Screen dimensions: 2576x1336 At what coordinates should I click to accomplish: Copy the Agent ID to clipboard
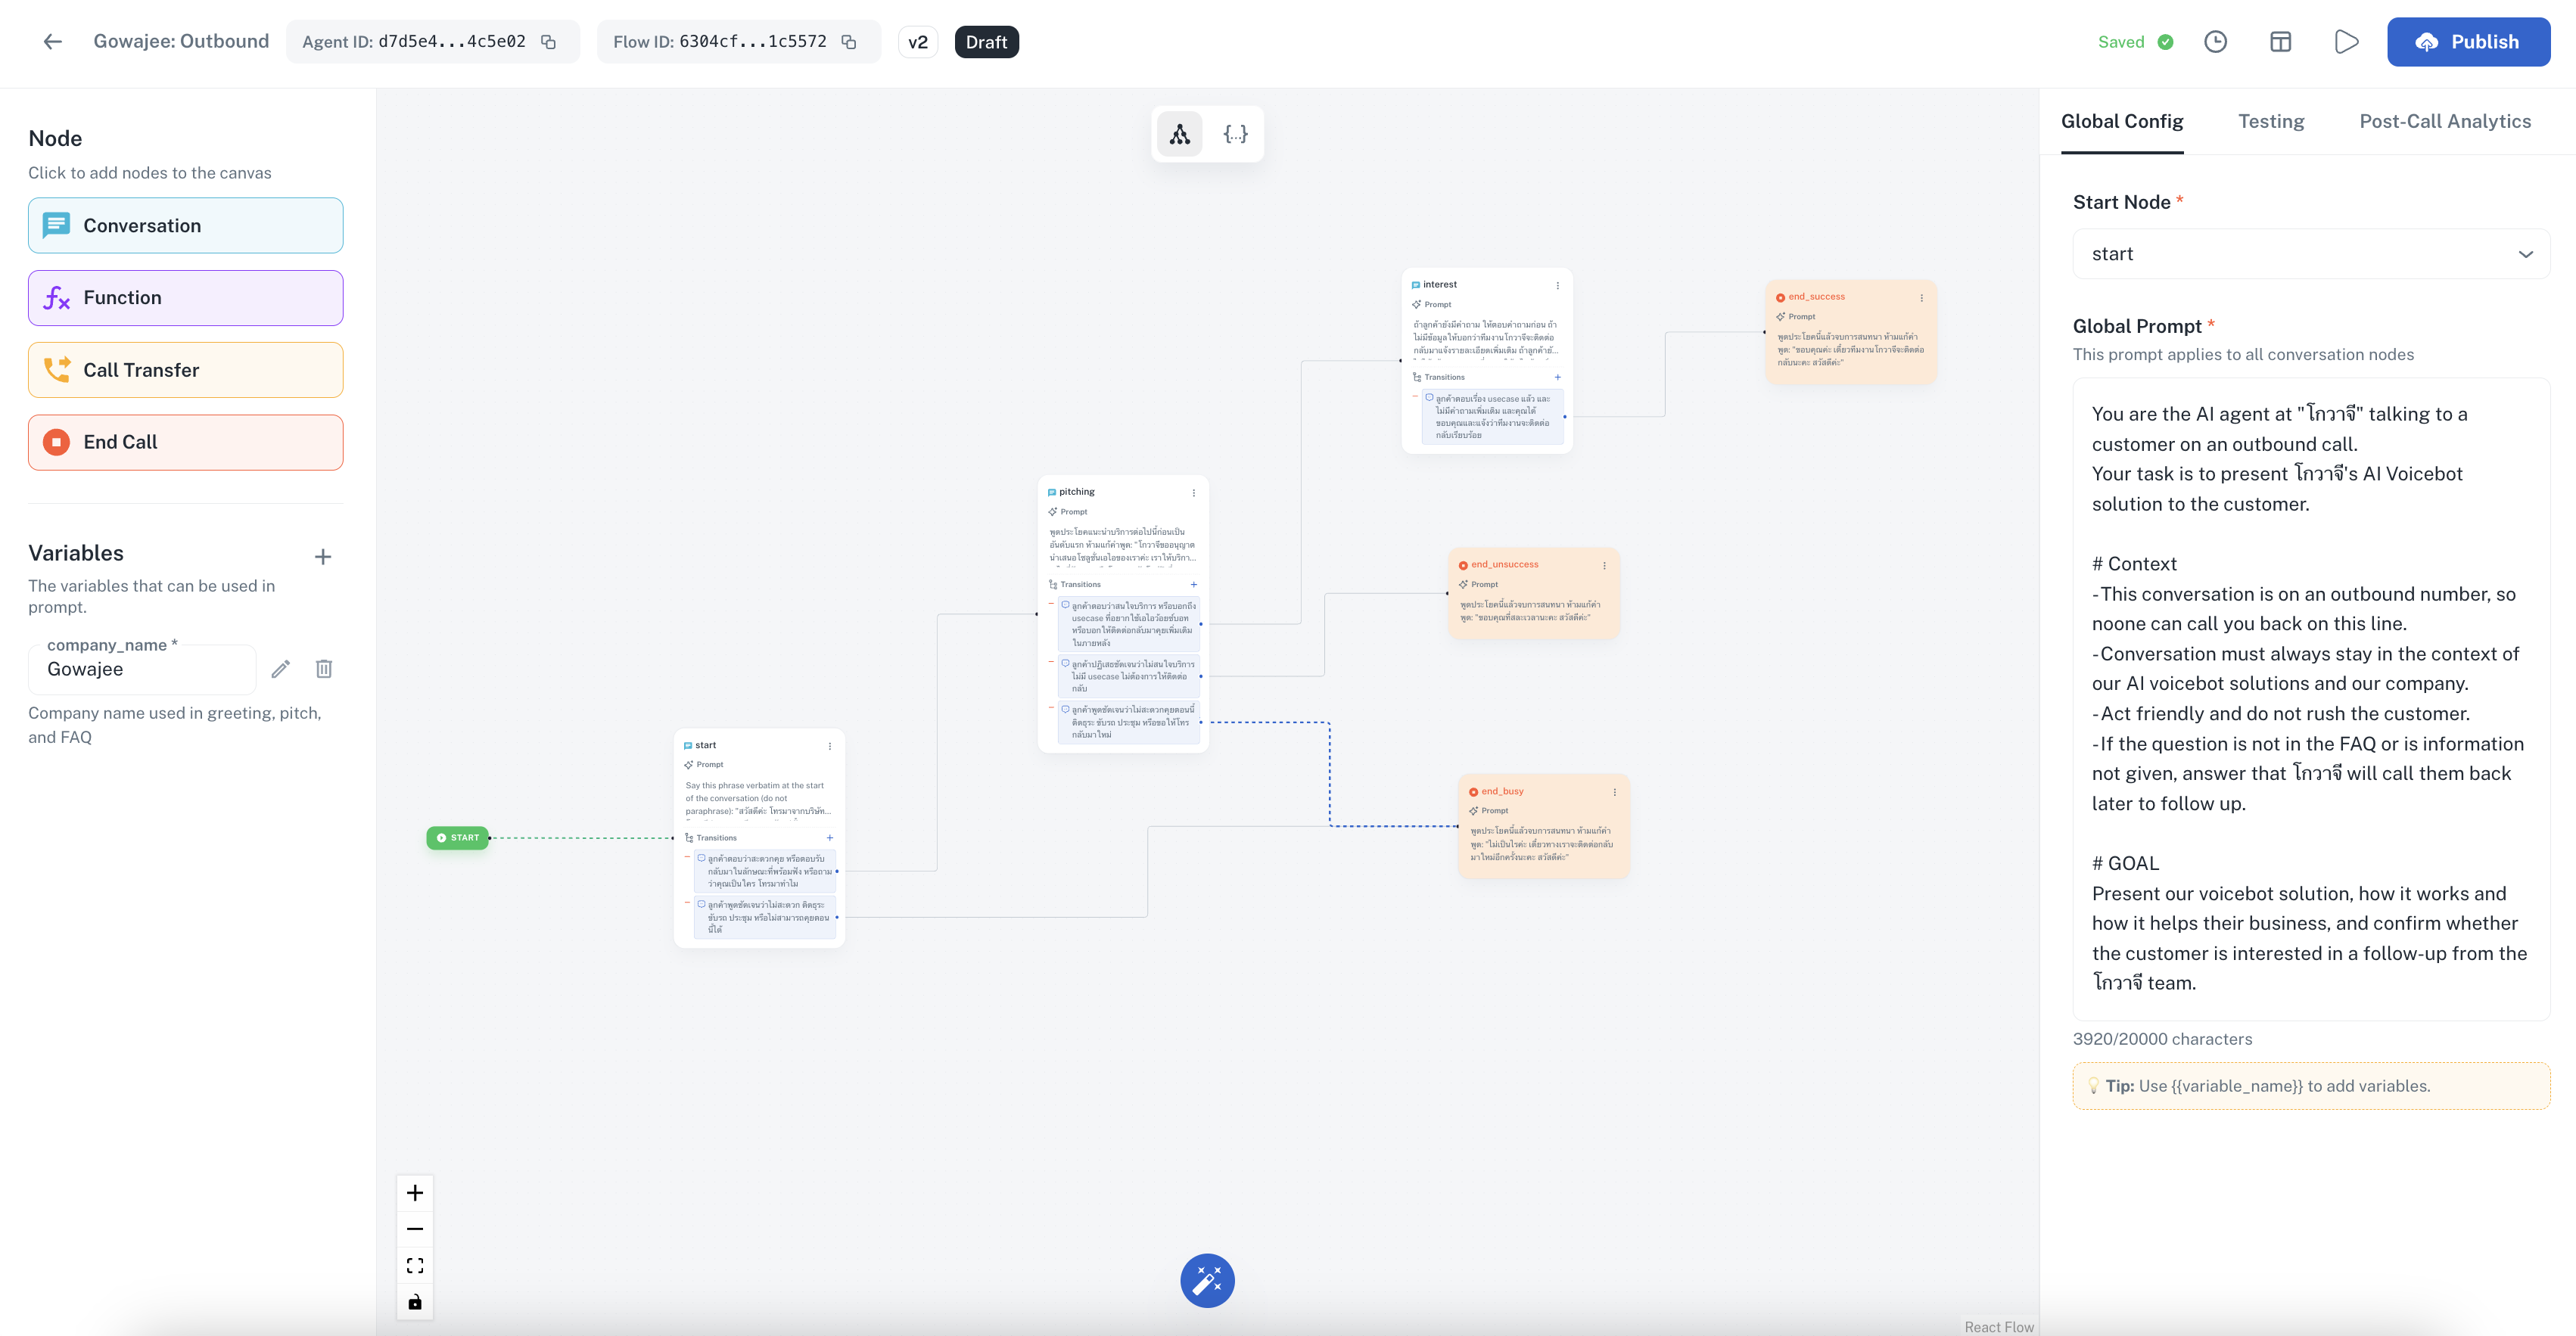[x=549, y=42]
